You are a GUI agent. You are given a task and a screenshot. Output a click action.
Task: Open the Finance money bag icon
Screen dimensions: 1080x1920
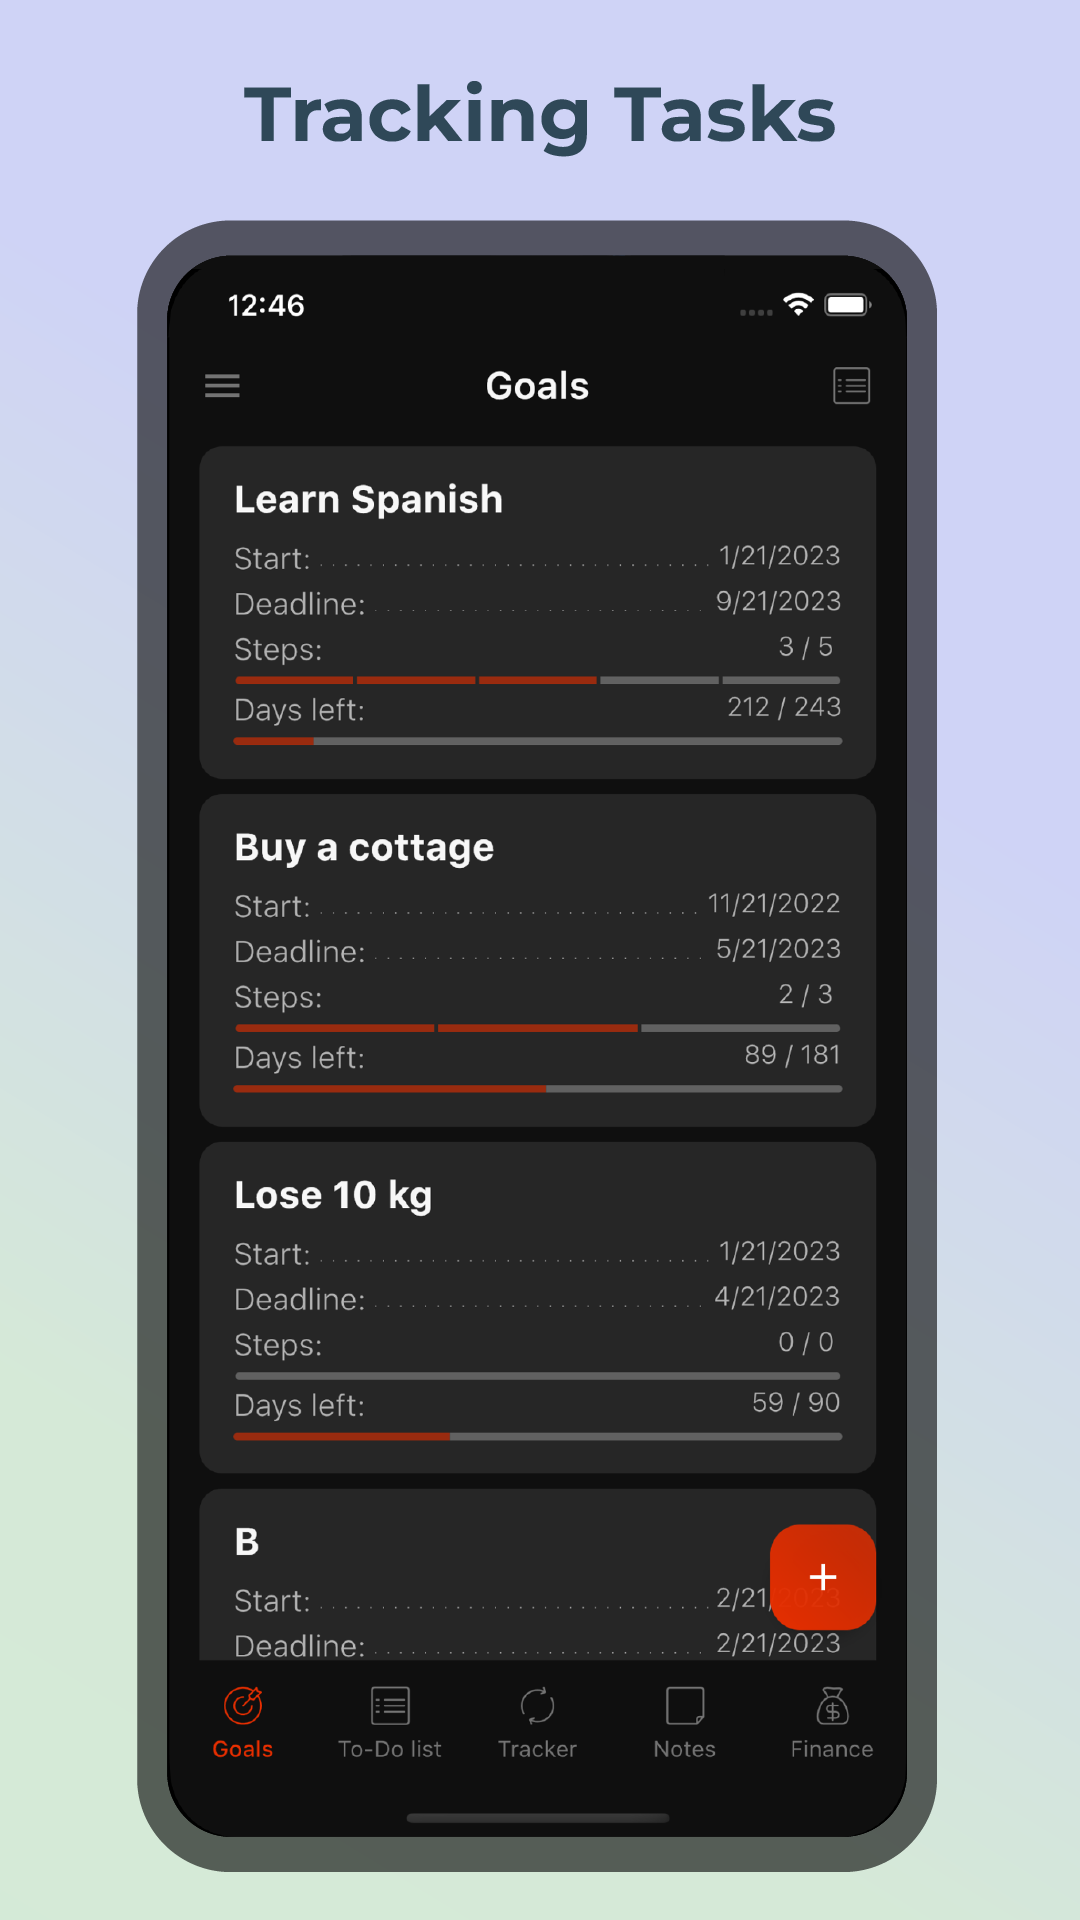[x=832, y=1706]
